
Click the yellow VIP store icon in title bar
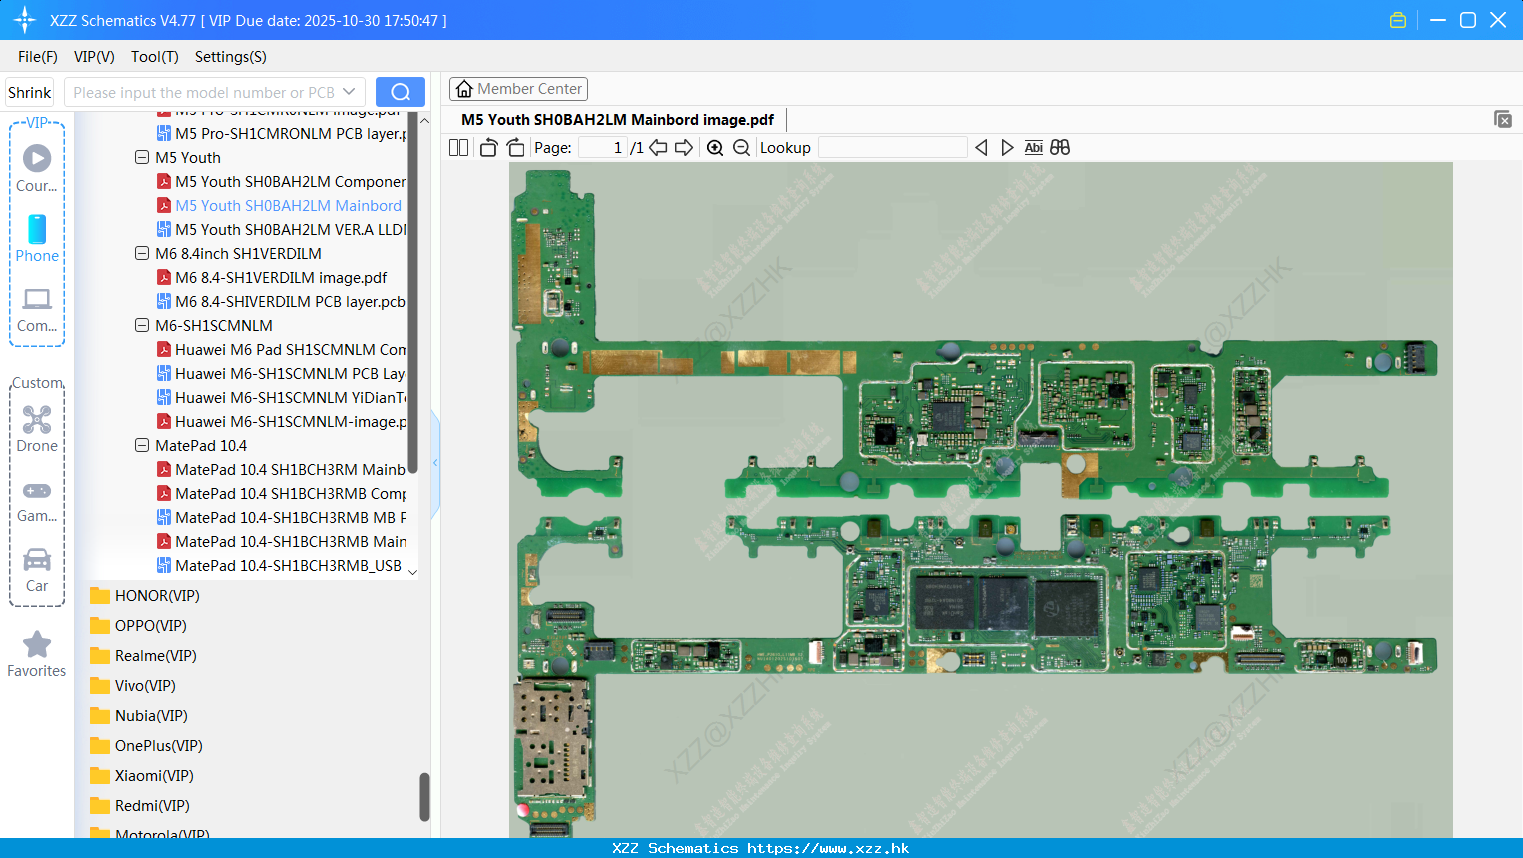point(1398,20)
